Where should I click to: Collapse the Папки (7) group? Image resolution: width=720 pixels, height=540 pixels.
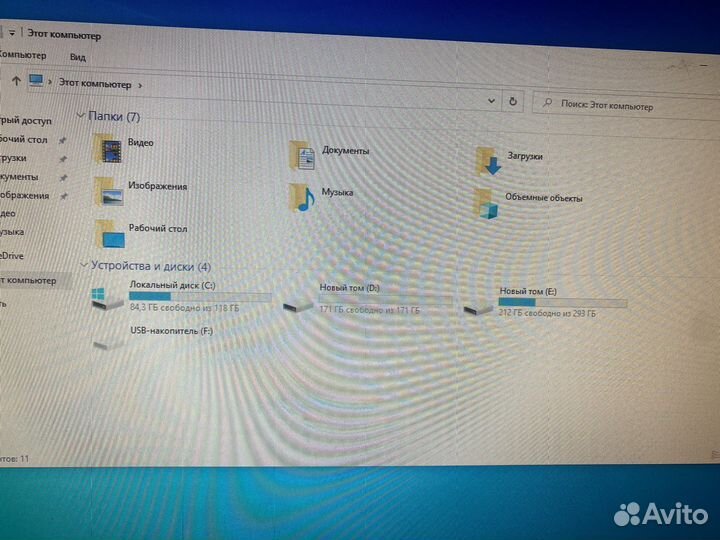point(82,117)
